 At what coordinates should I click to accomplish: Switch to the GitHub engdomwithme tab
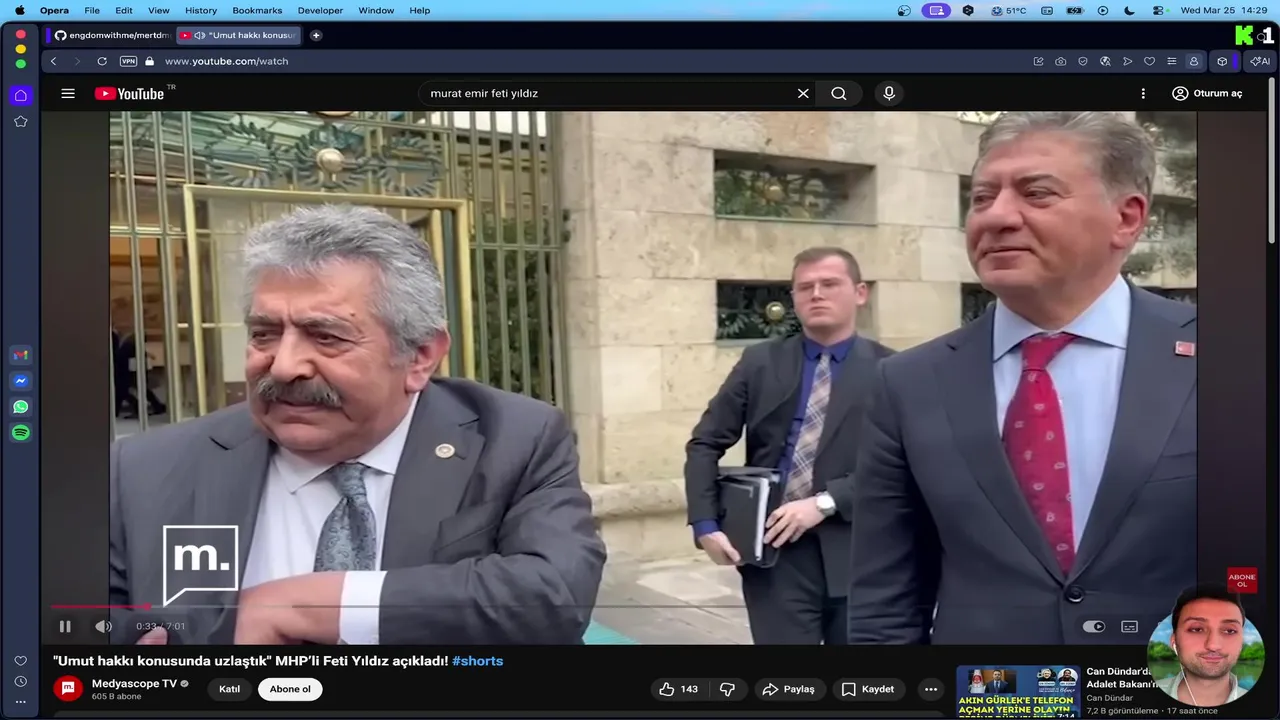tap(112, 35)
